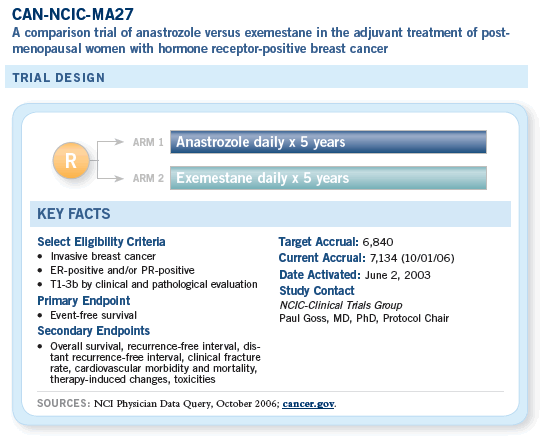This screenshot has height=438, width=540.
Task: Open the cancer.gov source link
Action: (x=308, y=404)
